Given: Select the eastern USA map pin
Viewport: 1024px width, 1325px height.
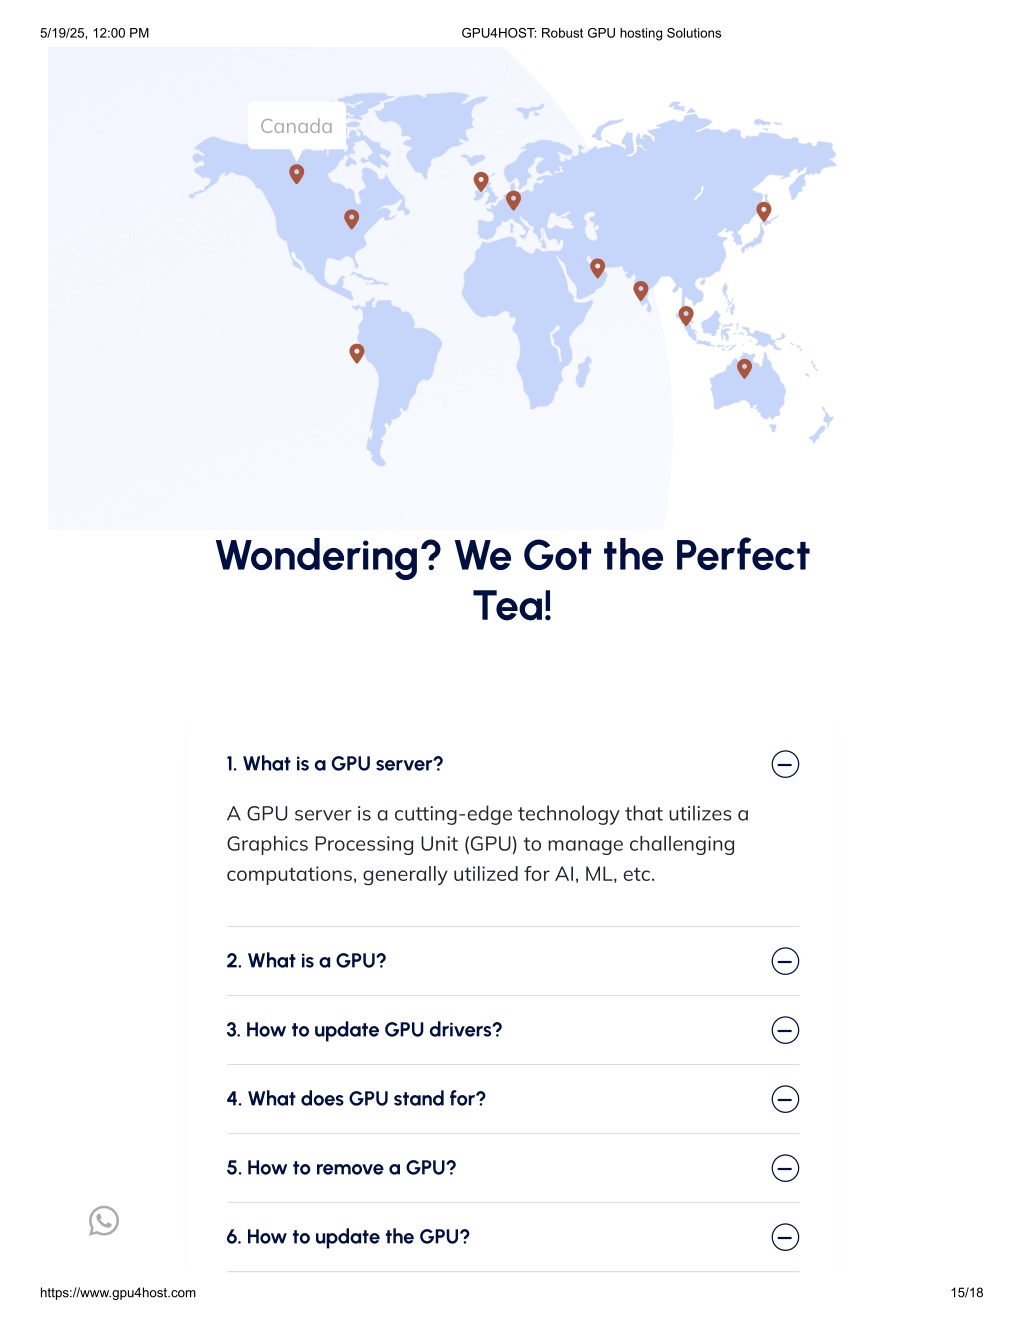Looking at the screenshot, I should 351,219.
